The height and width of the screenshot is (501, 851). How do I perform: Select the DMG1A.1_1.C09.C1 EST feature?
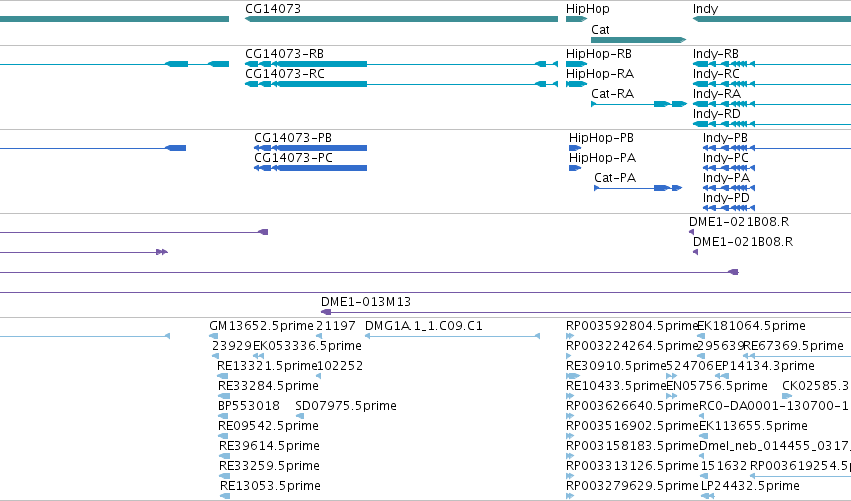click(x=453, y=336)
